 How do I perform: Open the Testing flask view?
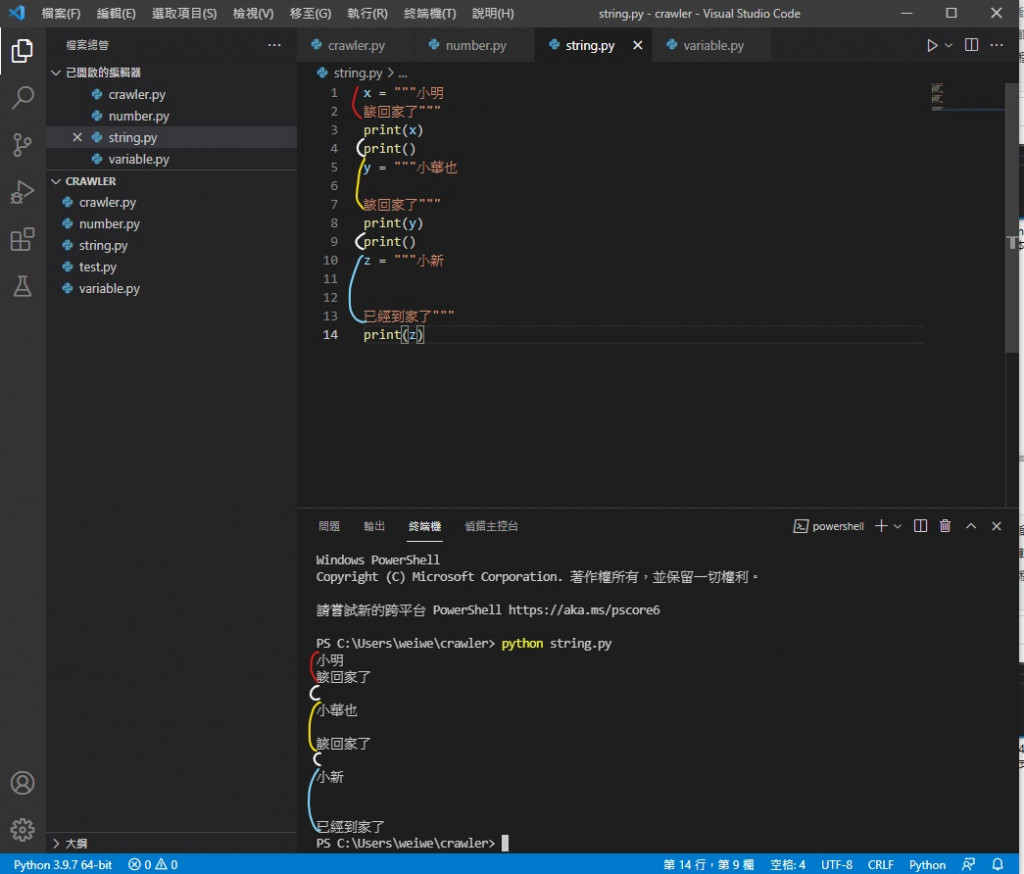click(22, 286)
